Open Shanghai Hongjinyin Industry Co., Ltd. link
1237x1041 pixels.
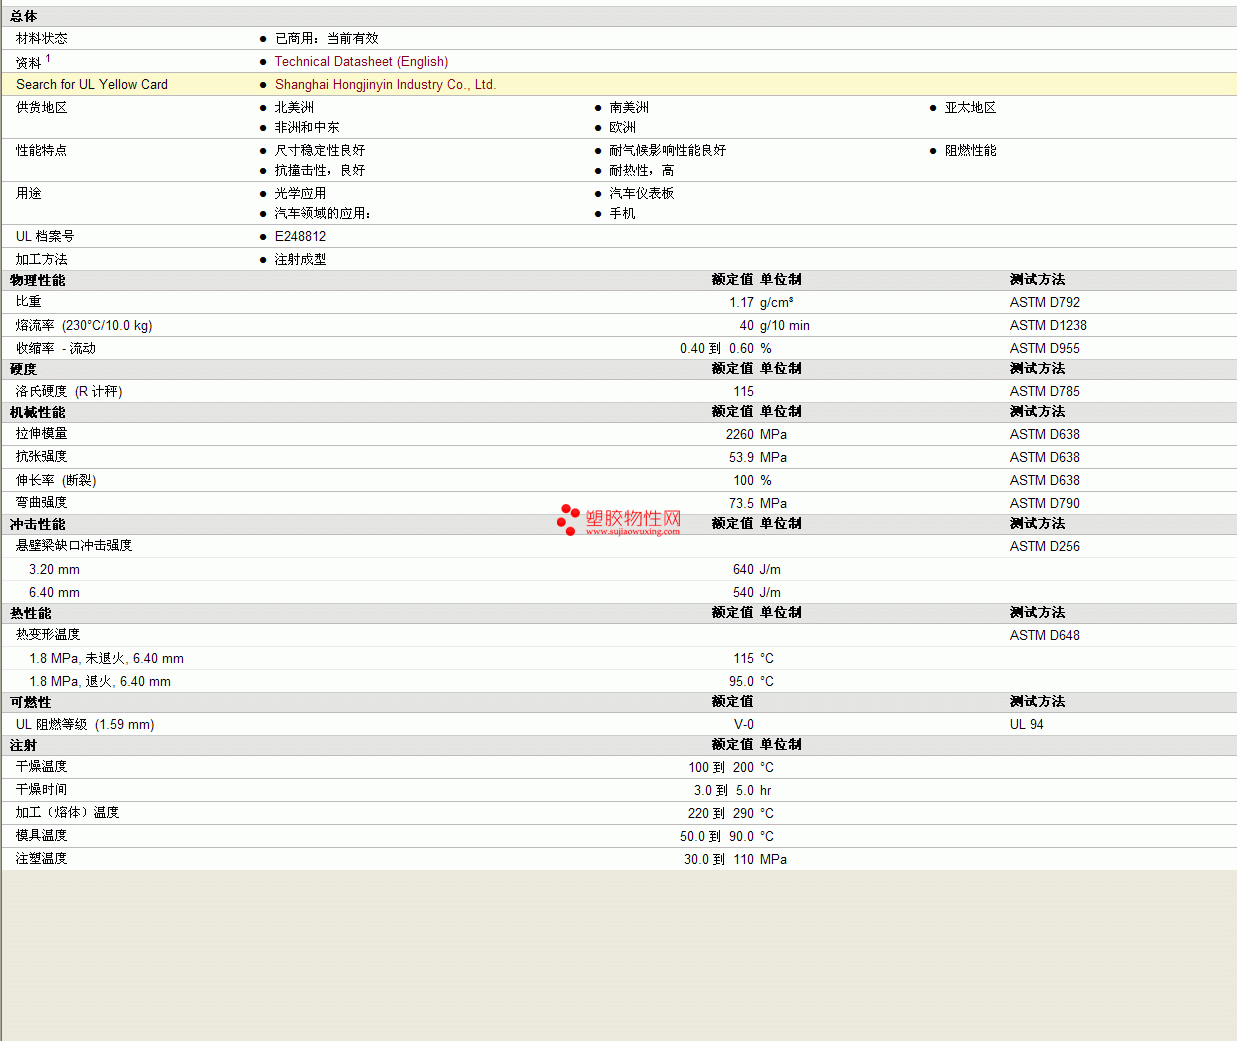tap(385, 85)
